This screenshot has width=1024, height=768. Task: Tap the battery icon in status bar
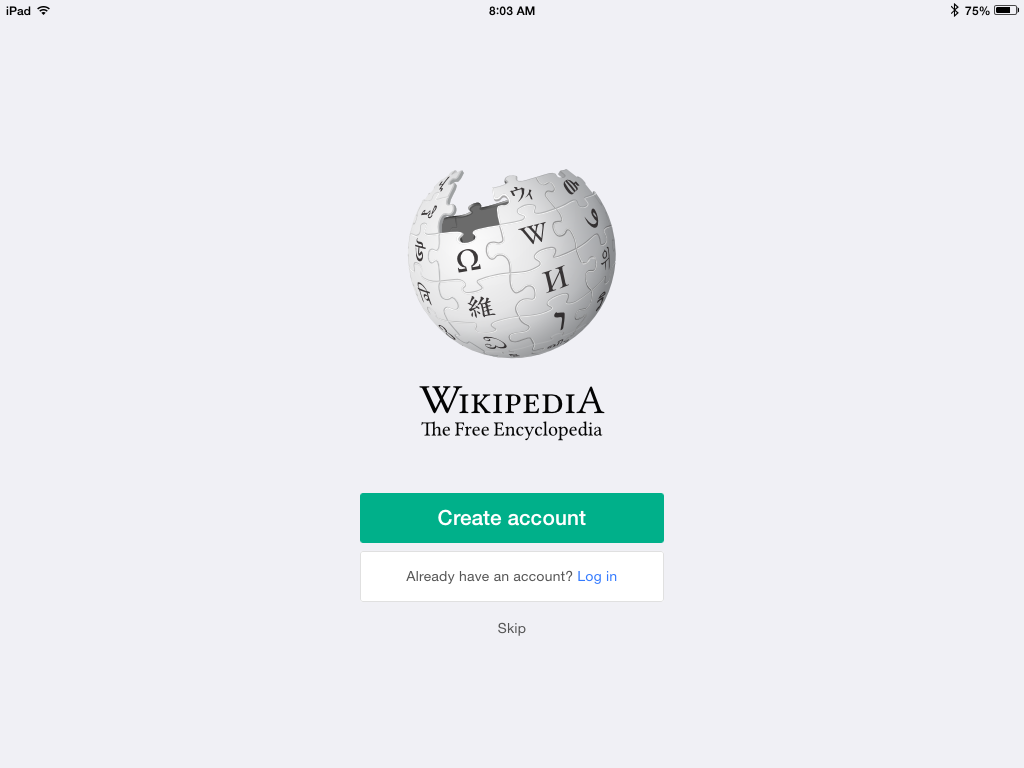[1006, 10]
